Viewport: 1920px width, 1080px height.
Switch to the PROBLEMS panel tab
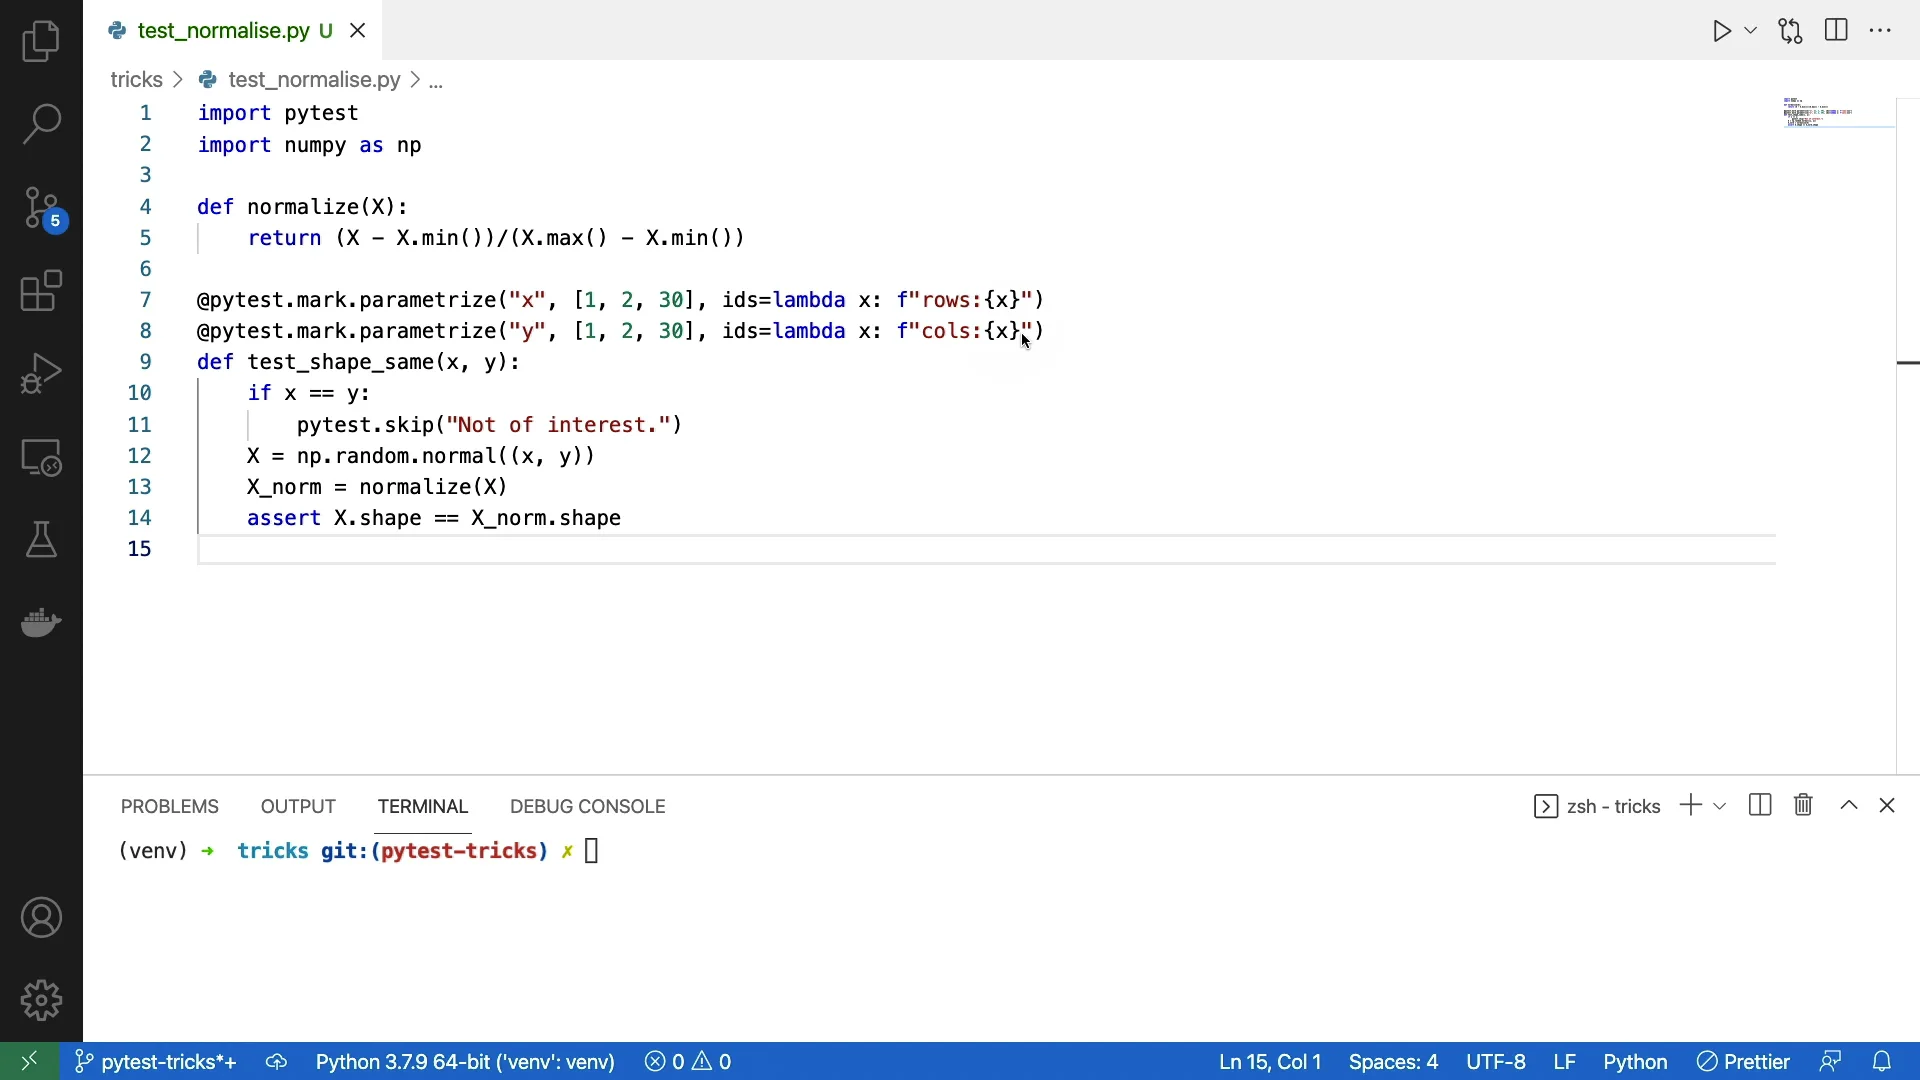170,807
